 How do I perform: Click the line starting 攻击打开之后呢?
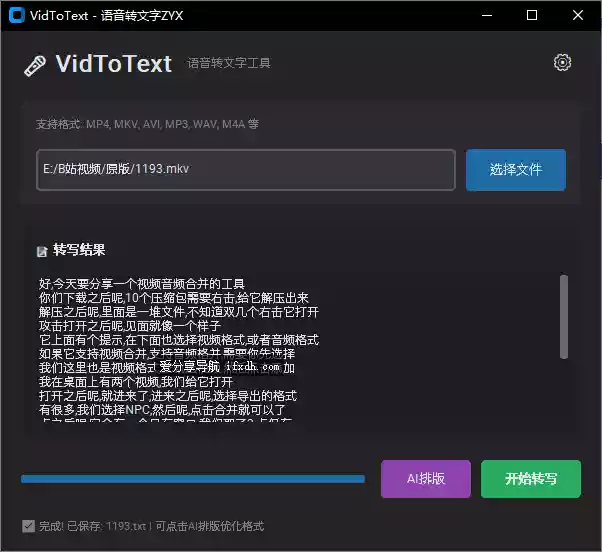click(x=130, y=326)
